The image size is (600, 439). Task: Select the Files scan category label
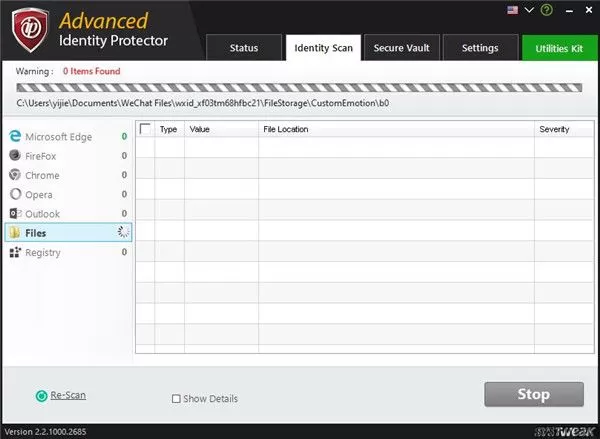coord(36,233)
